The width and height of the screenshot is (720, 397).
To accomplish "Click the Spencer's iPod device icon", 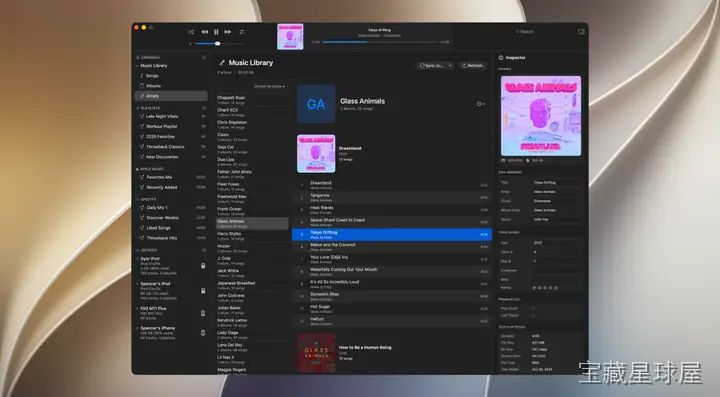I will point(203,291).
